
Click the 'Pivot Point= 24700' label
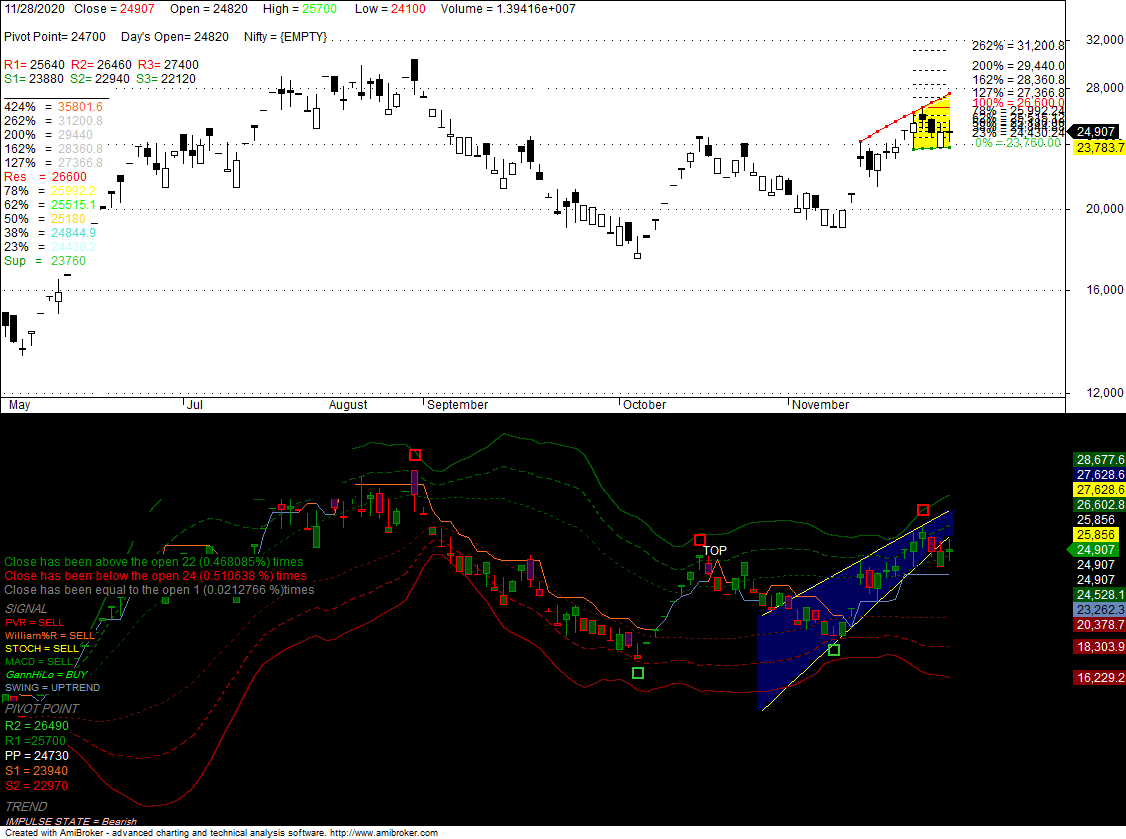[55, 37]
